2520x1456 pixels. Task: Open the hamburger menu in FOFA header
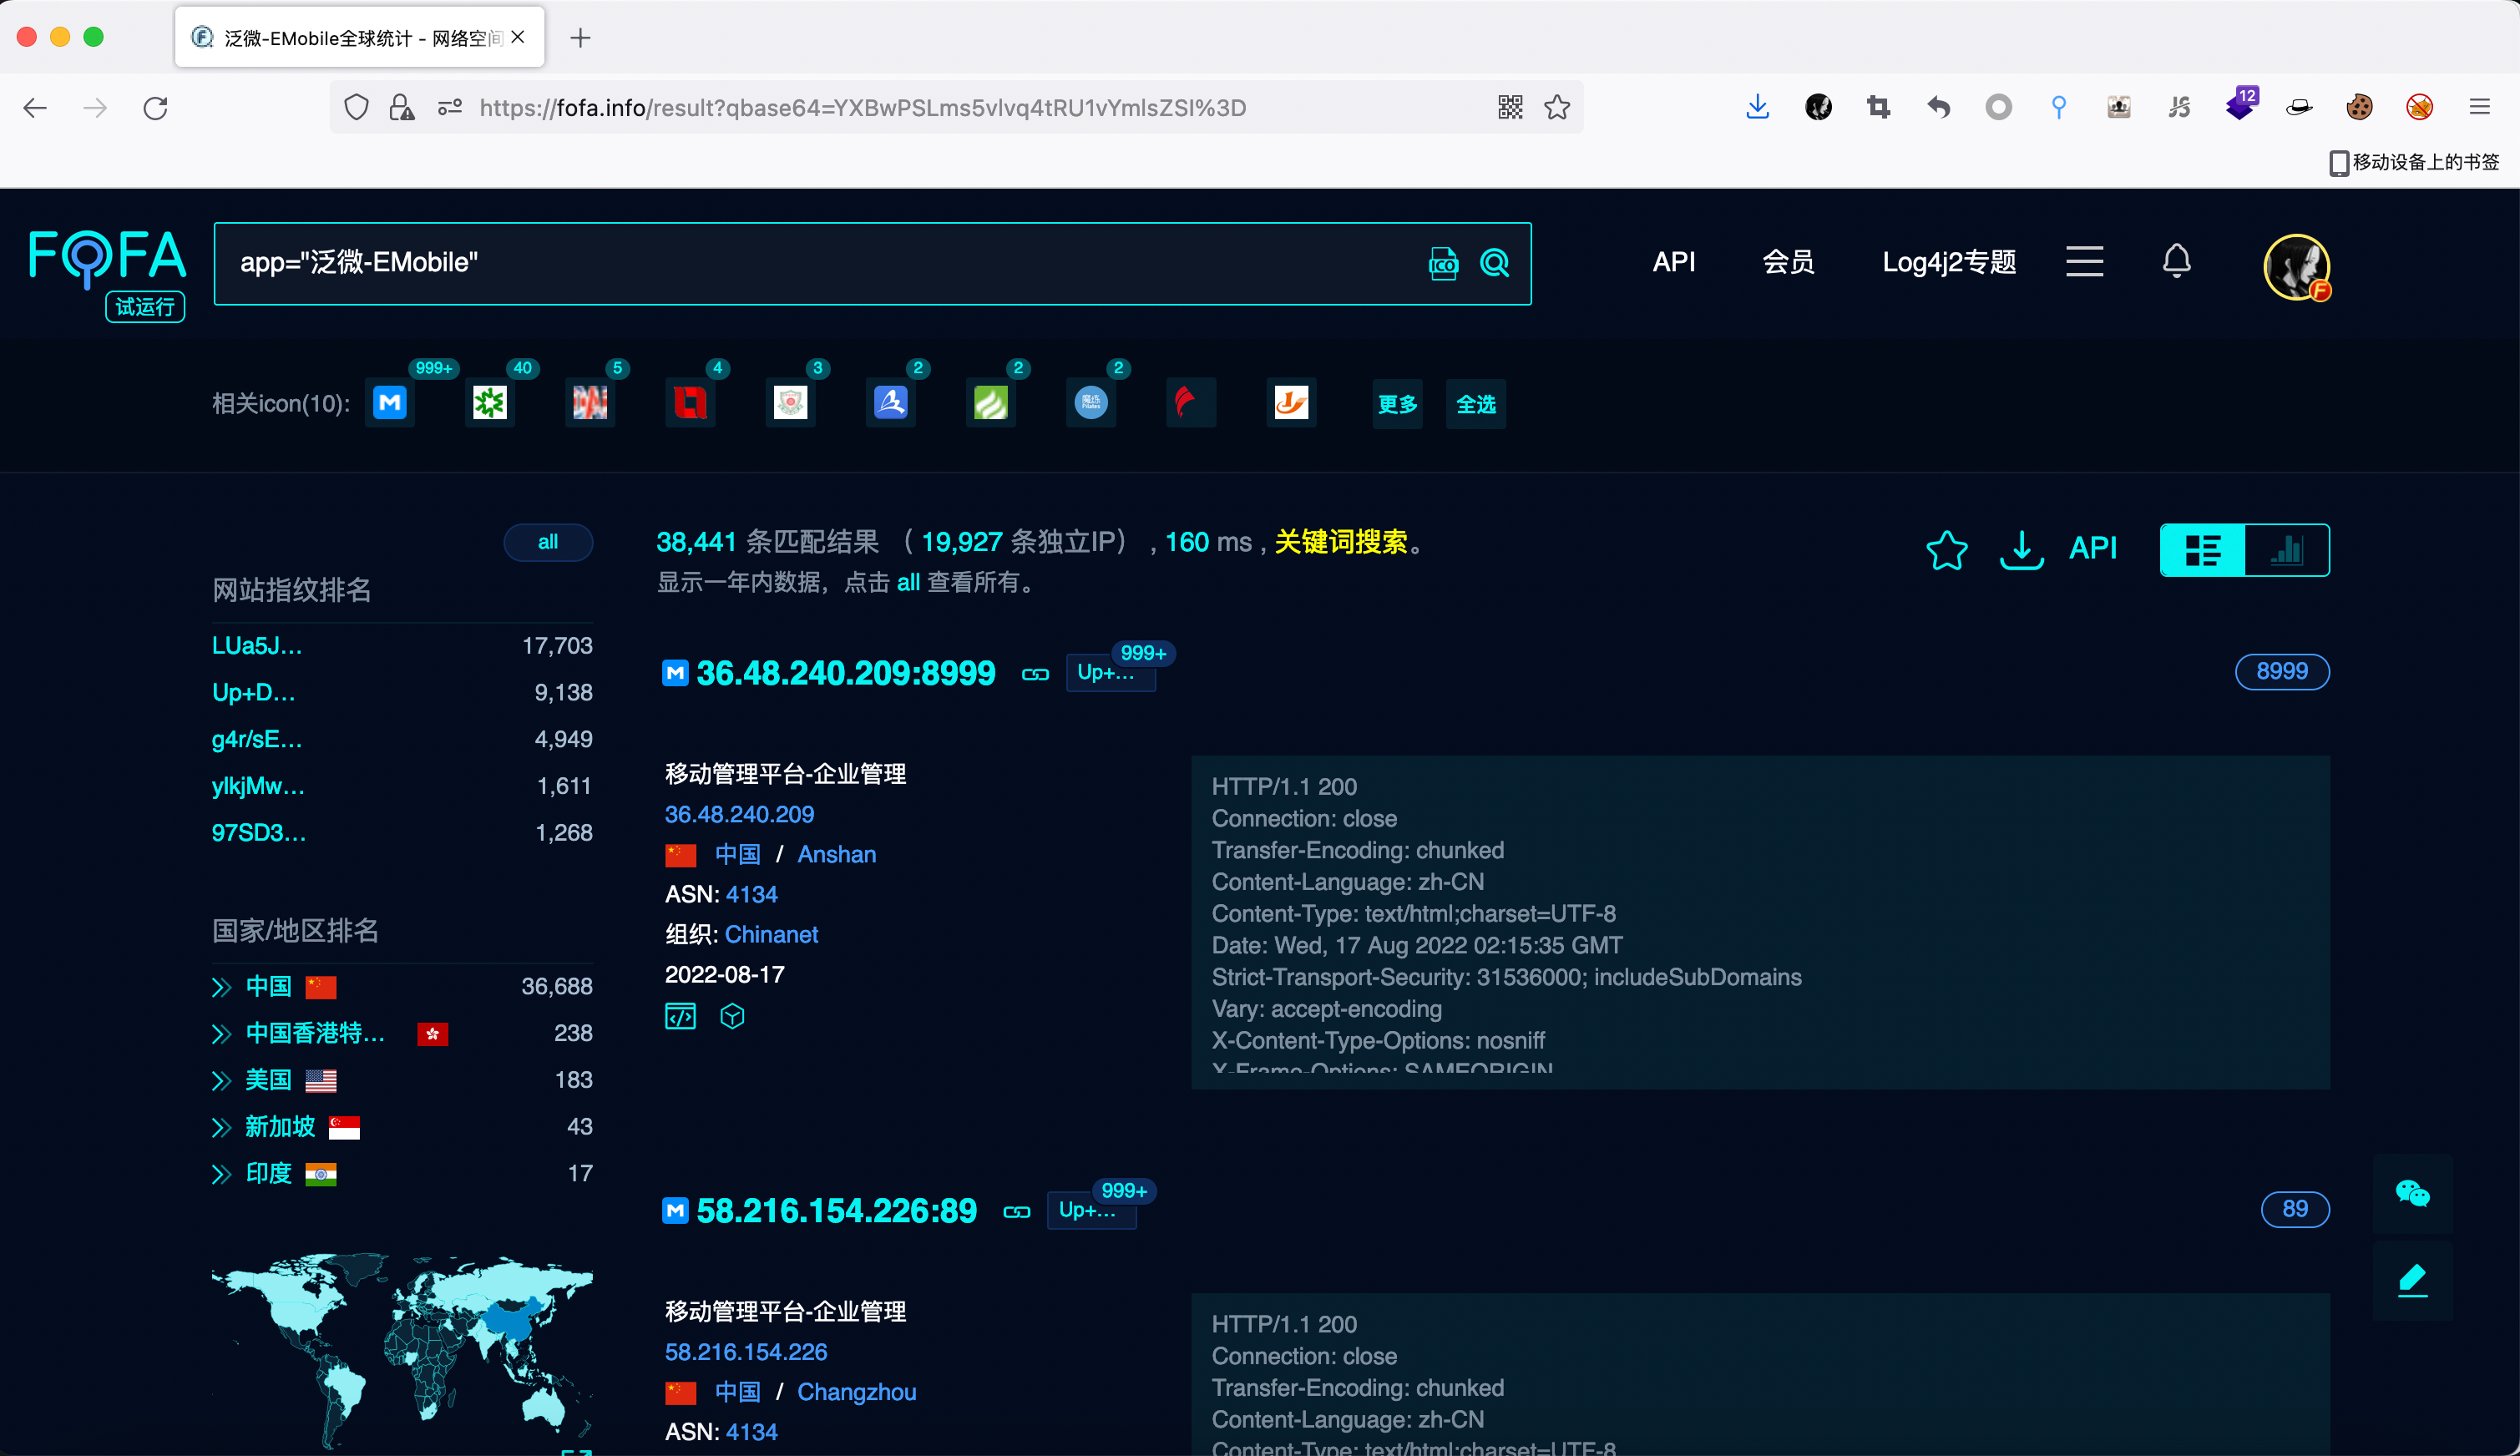click(2085, 261)
